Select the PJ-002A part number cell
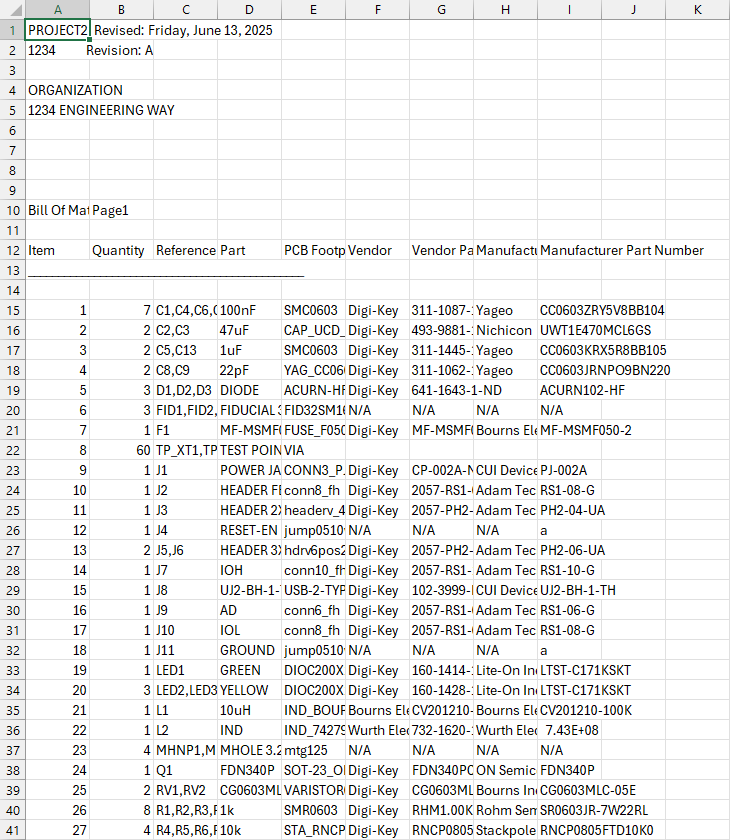 (569, 470)
